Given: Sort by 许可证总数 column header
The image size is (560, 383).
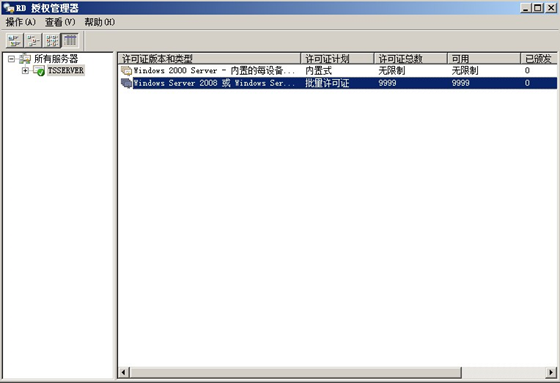Looking at the screenshot, I should click(x=411, y=59).
